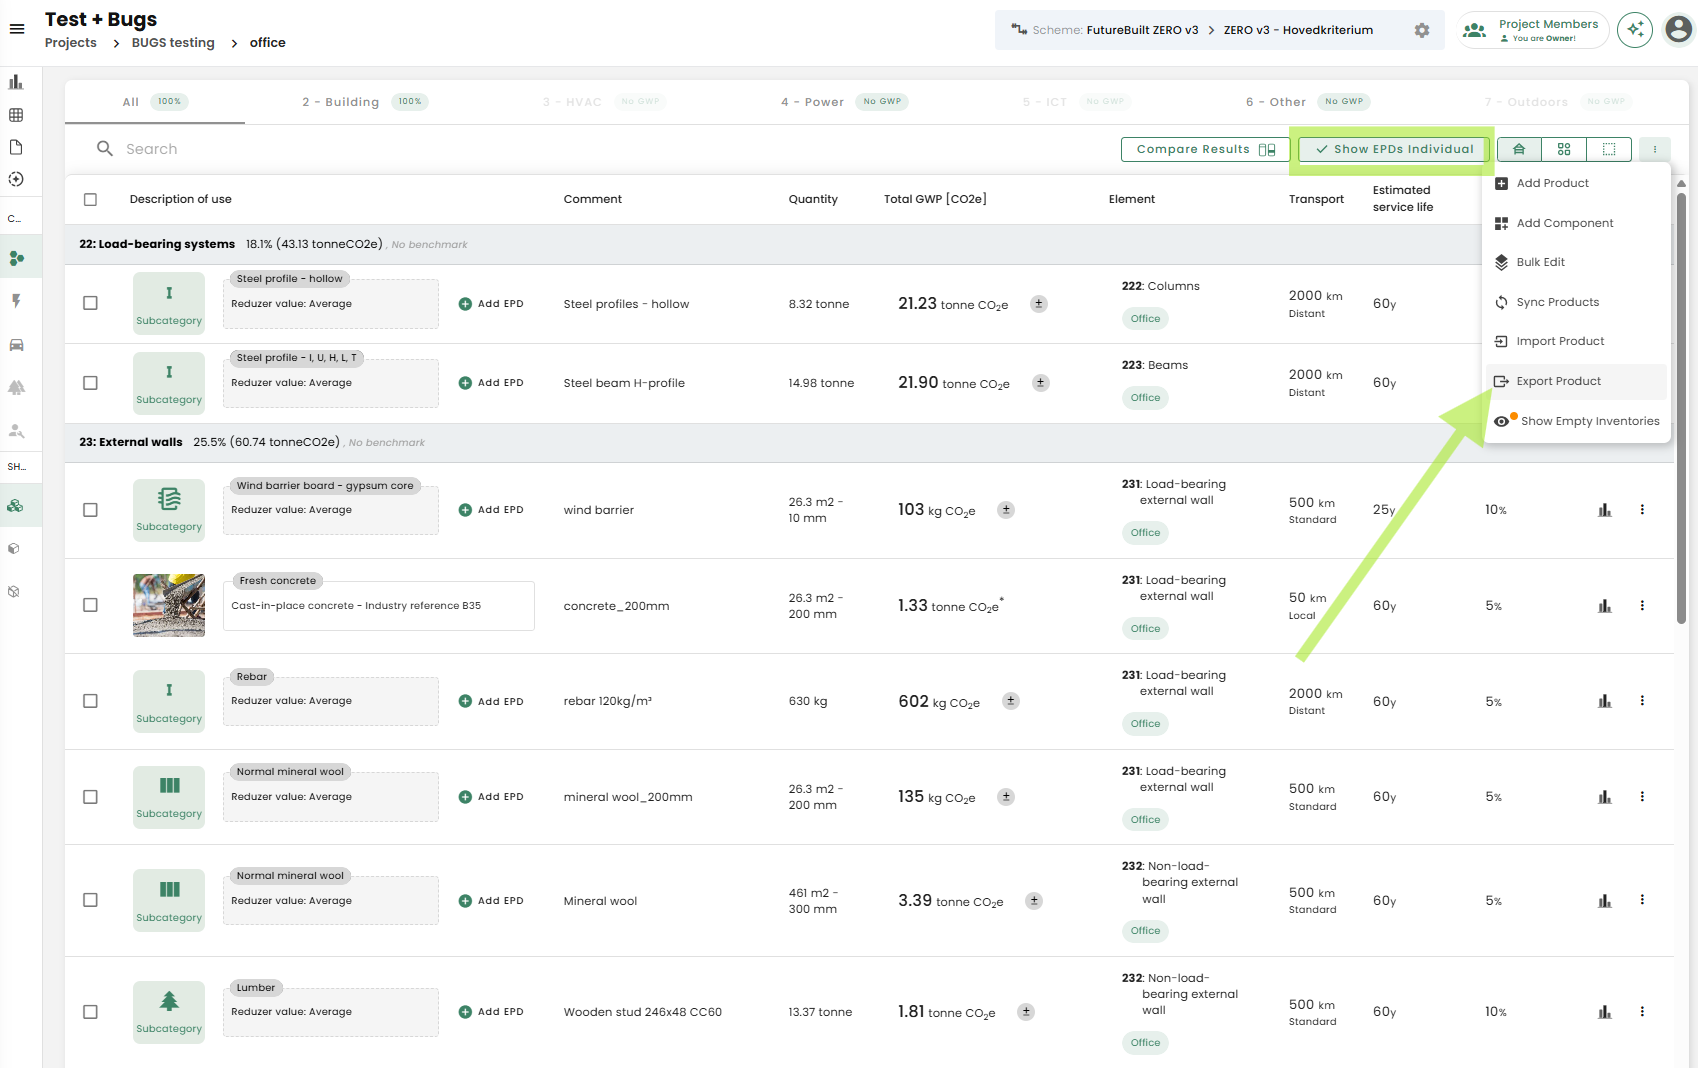Expand GWP details for 21.23 tonne value
This screenshot has width=1698, height=1068.
pyautogui.click(x=1039, y=304)
